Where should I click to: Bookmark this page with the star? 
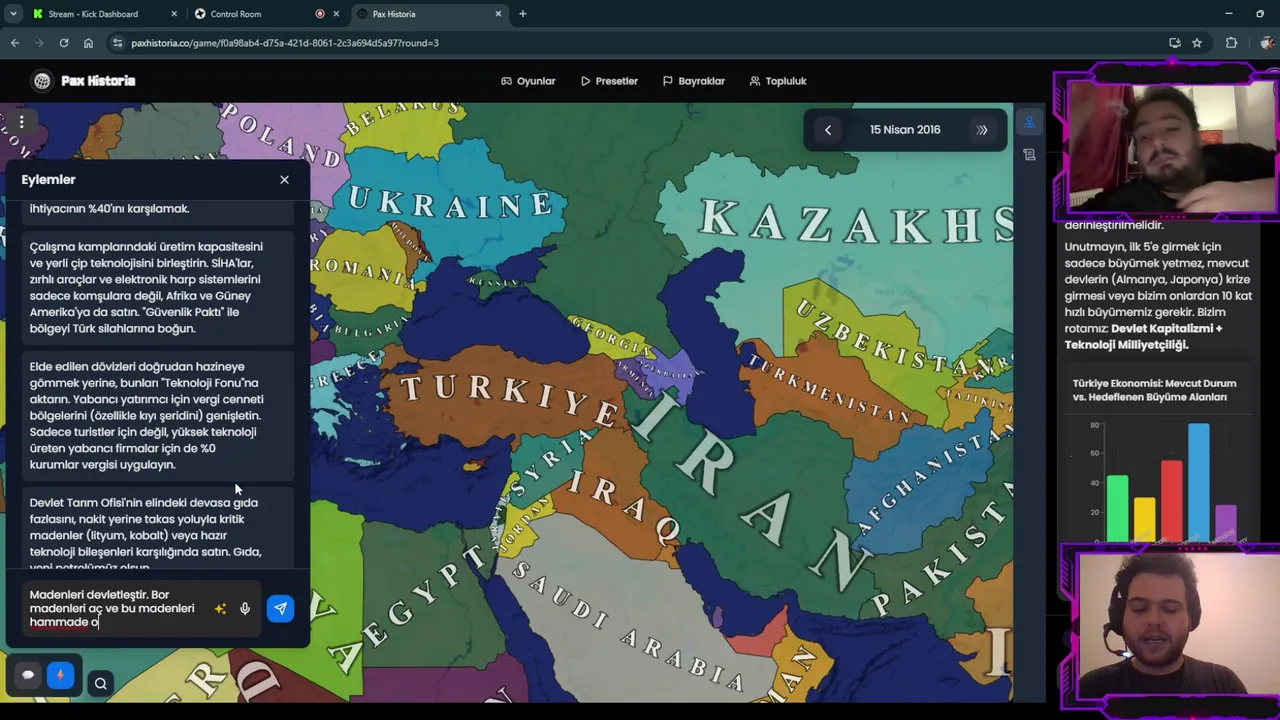click(x=1197, y=43)
